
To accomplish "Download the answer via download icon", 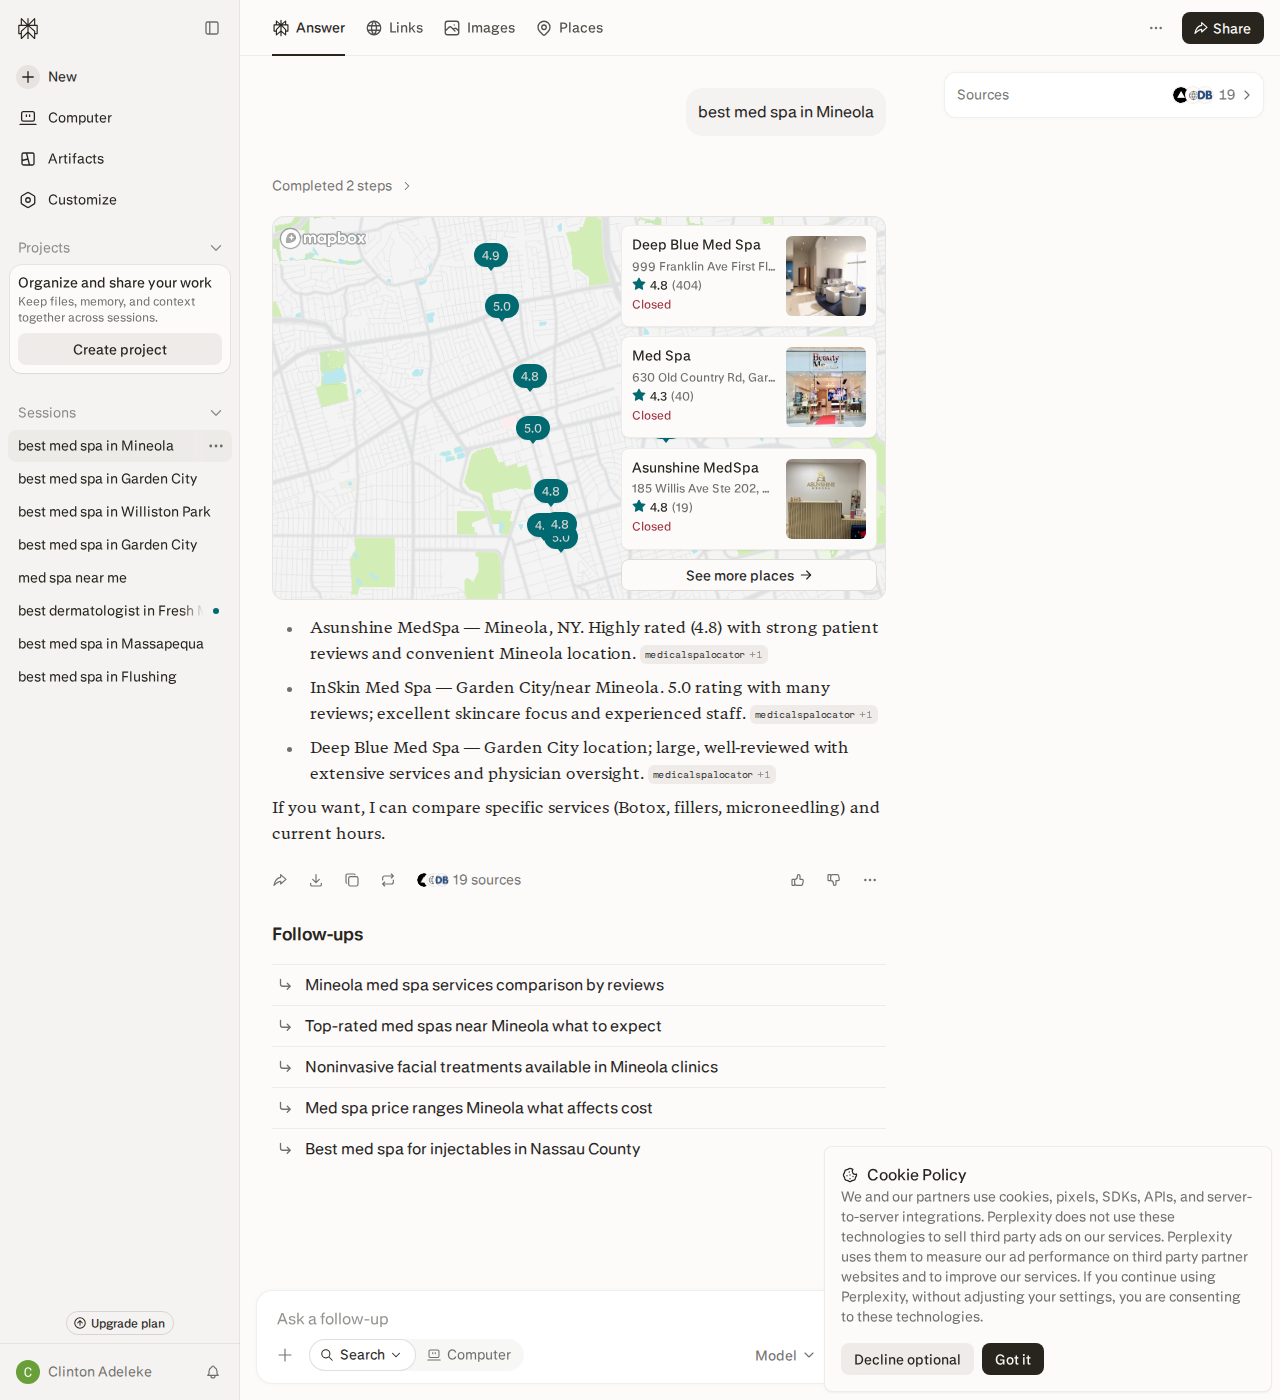I will (316, 880).
